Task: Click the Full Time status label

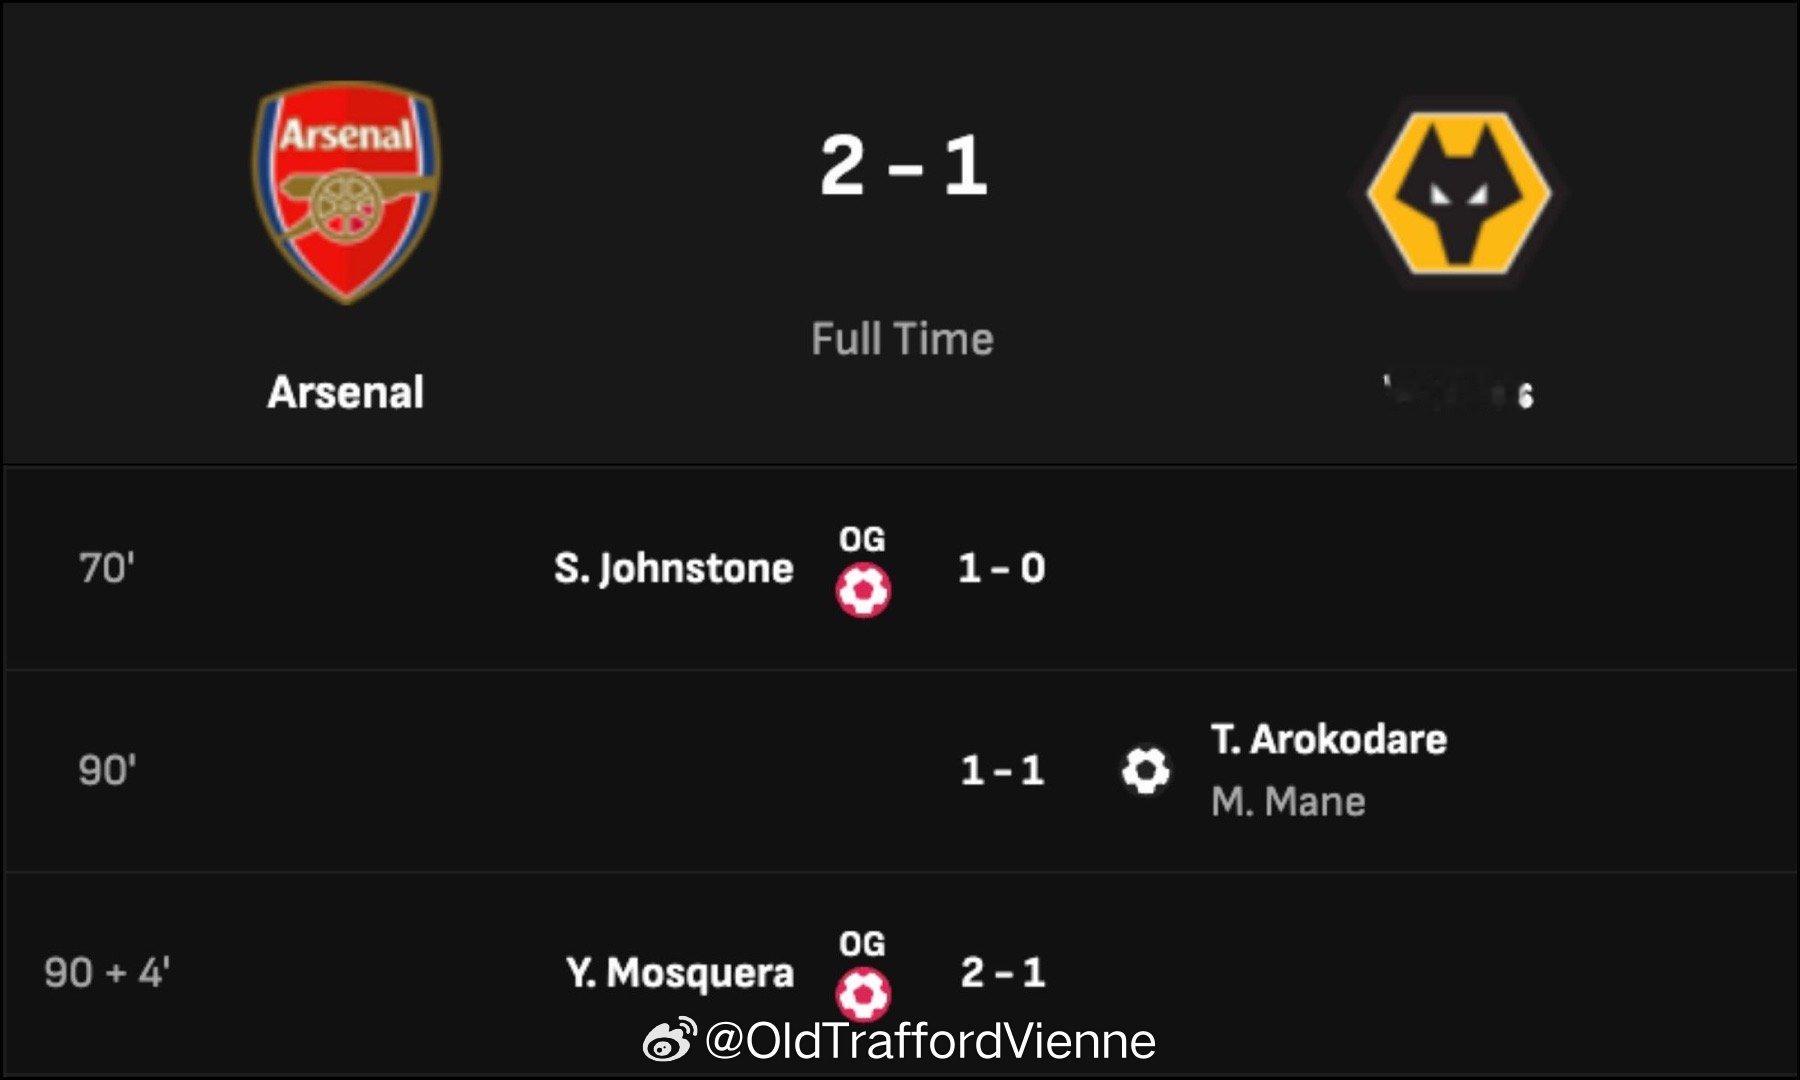Action: pyautogui.click(x=902, y=339)
